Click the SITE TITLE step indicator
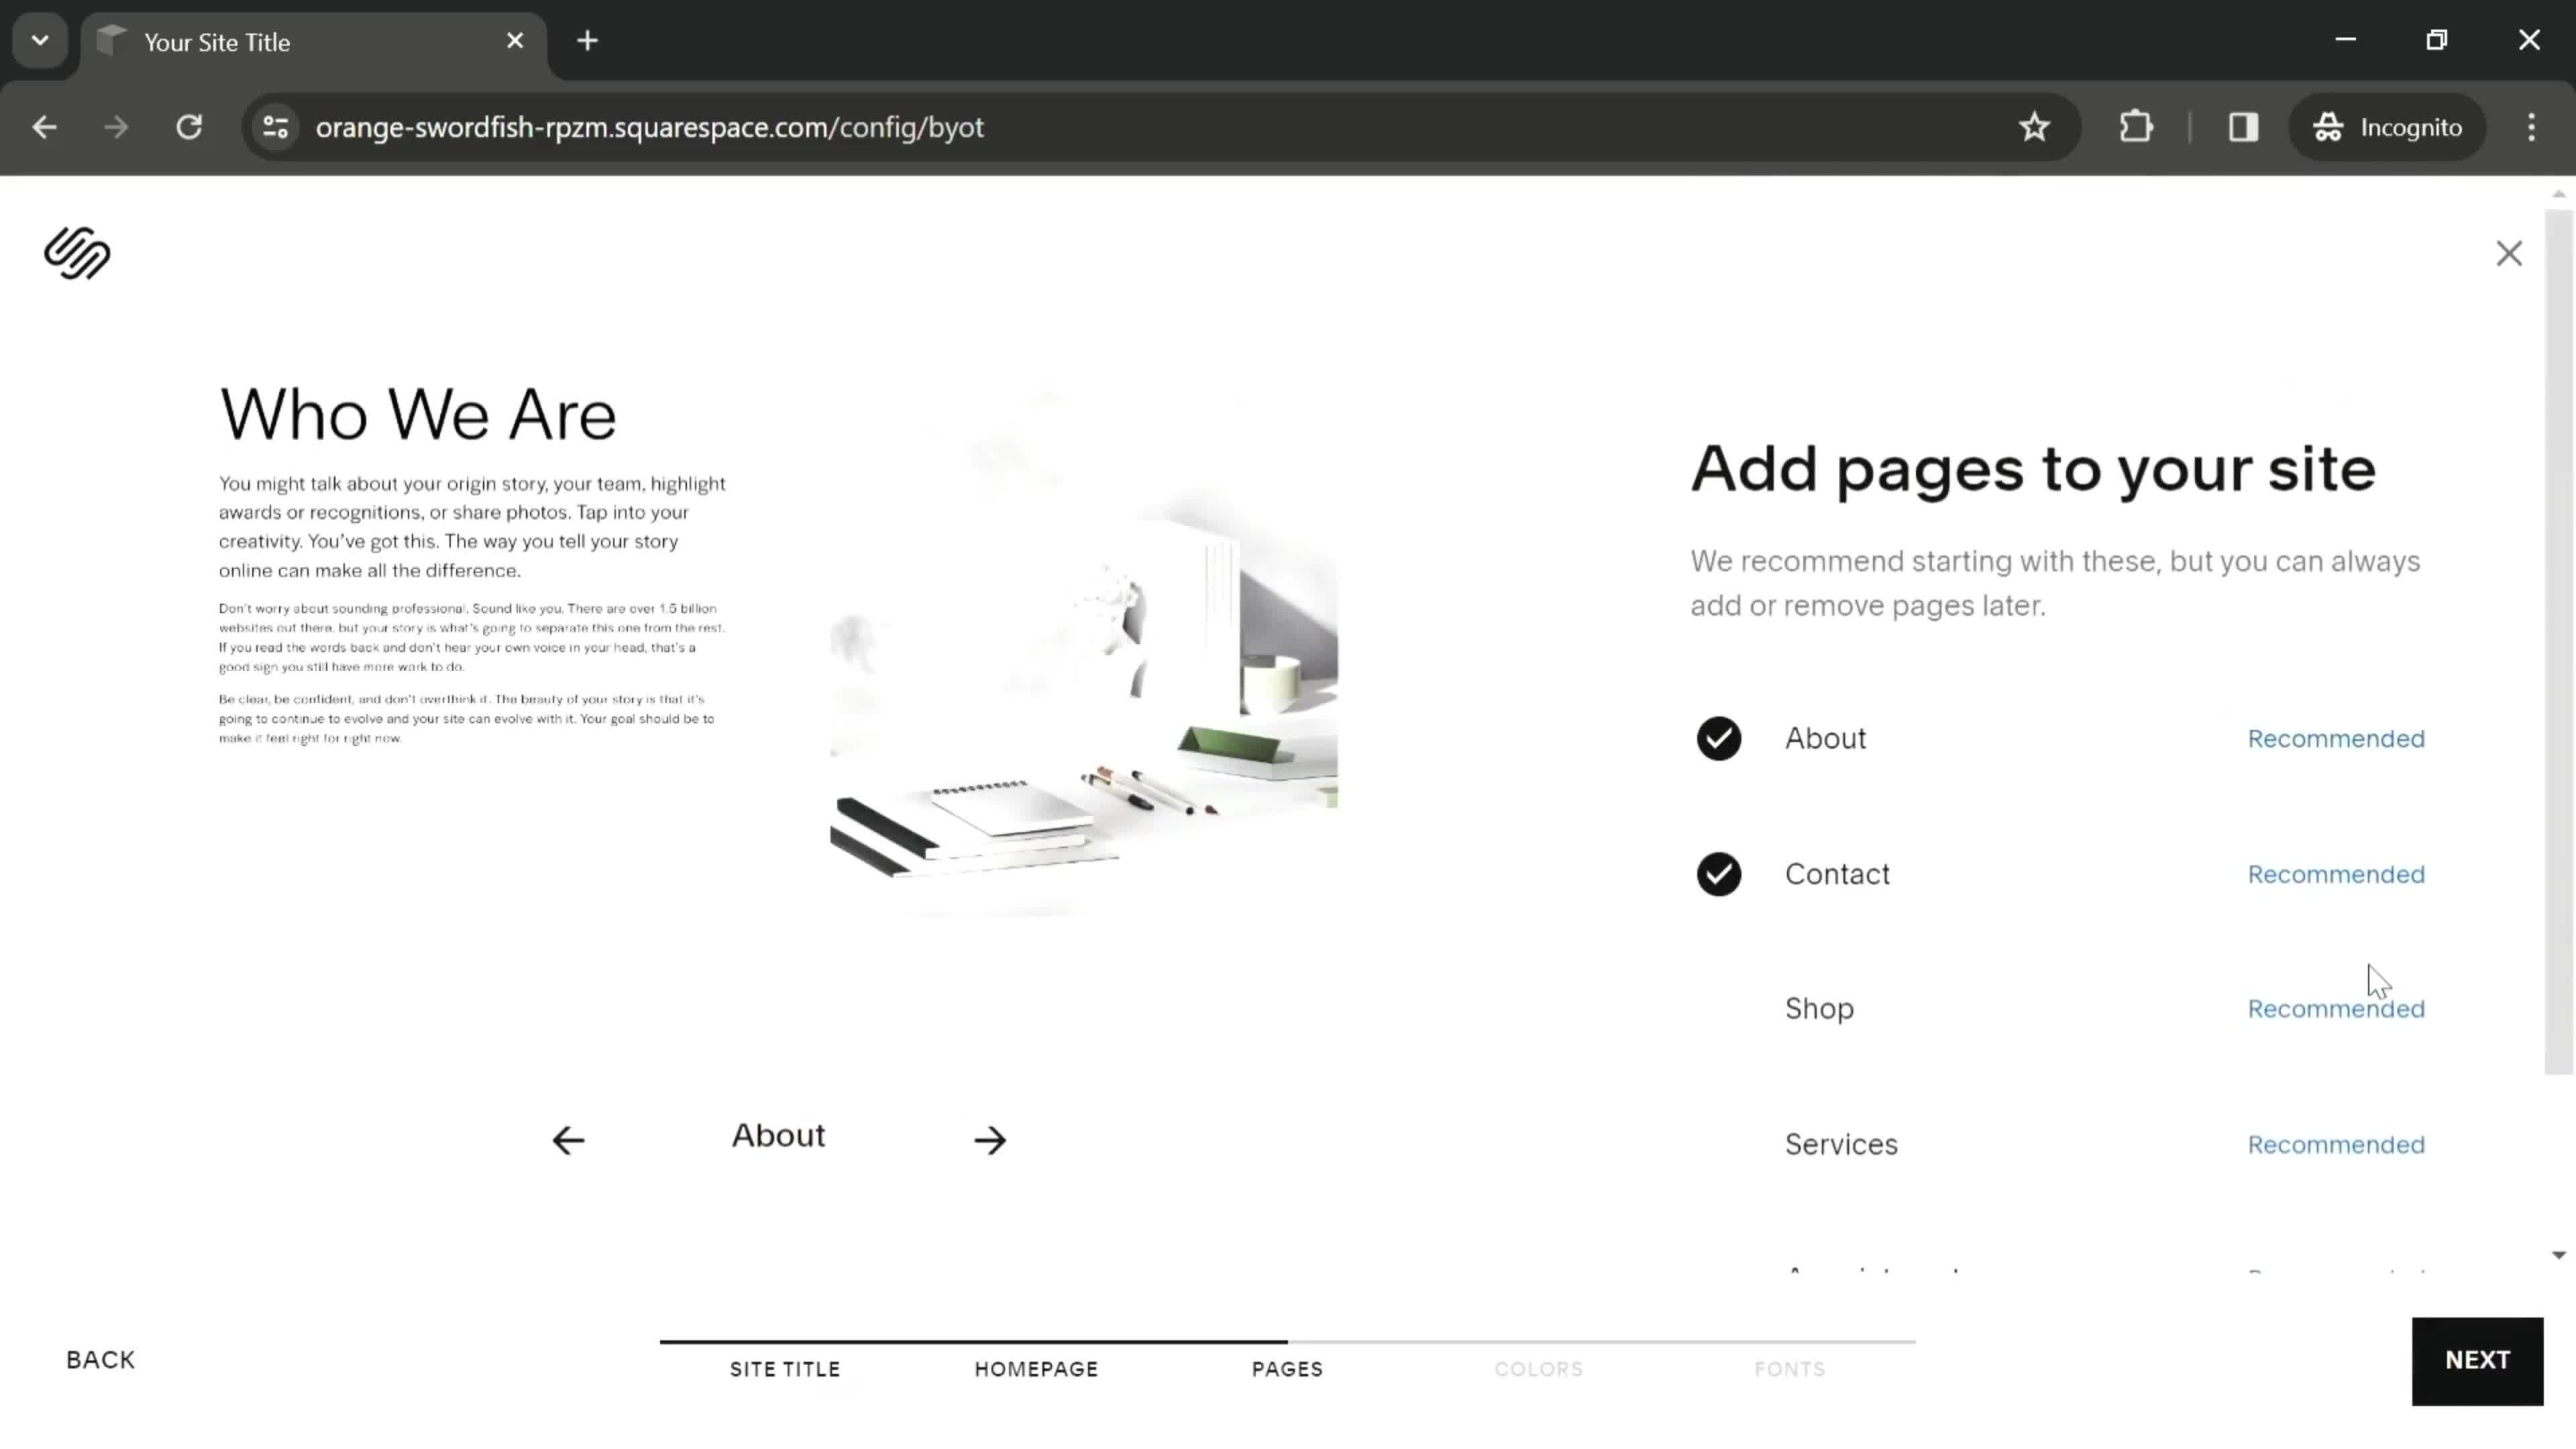The image size is (2576, 1449). 786,1368
